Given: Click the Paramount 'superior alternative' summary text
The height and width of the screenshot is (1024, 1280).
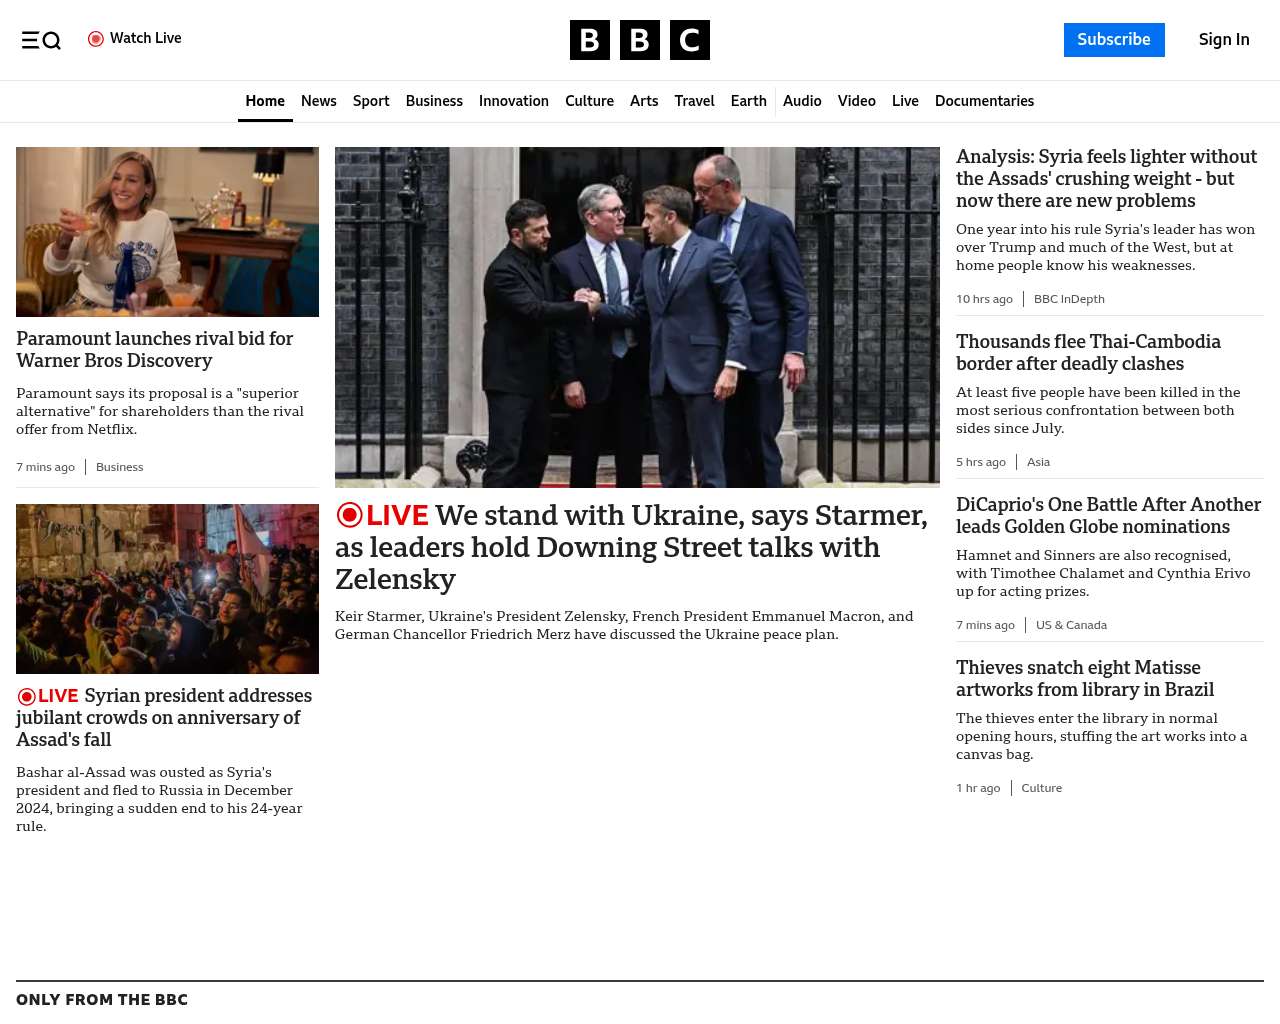Looking at the screenshot, I should (x=160, y=411).
